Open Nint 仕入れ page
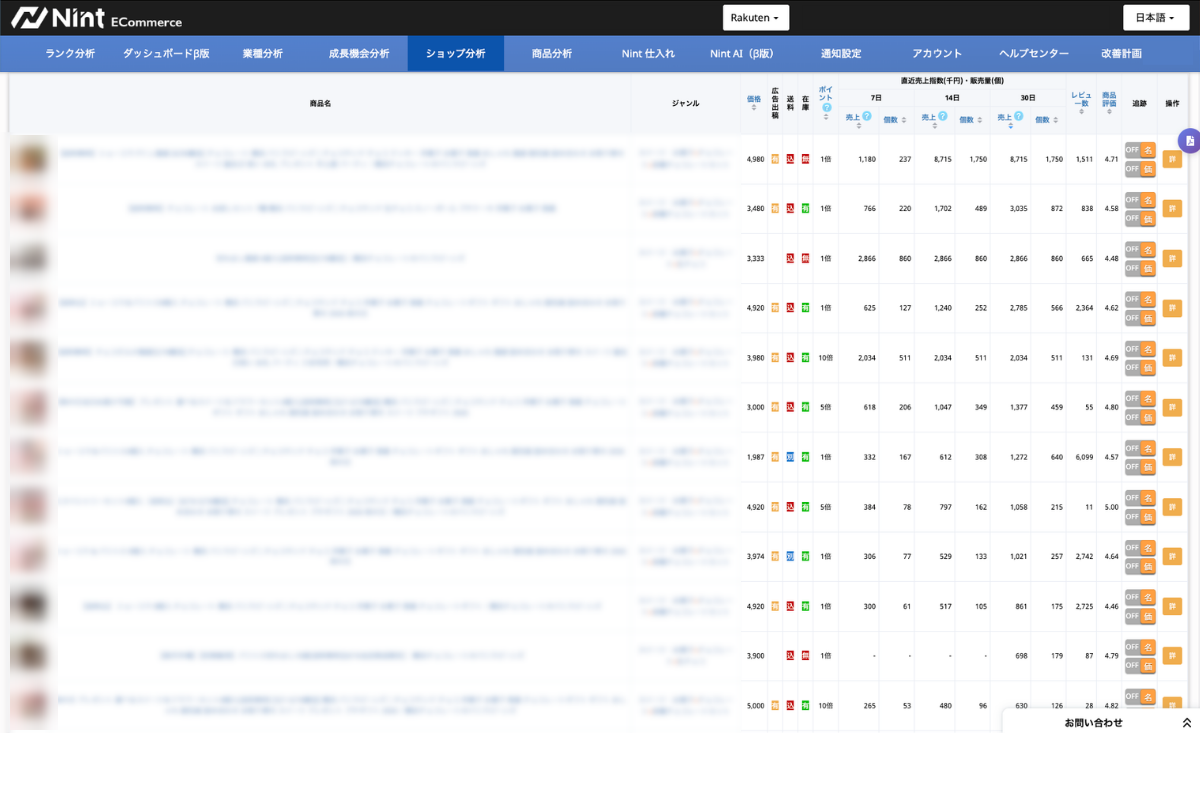 pos(648,54)
